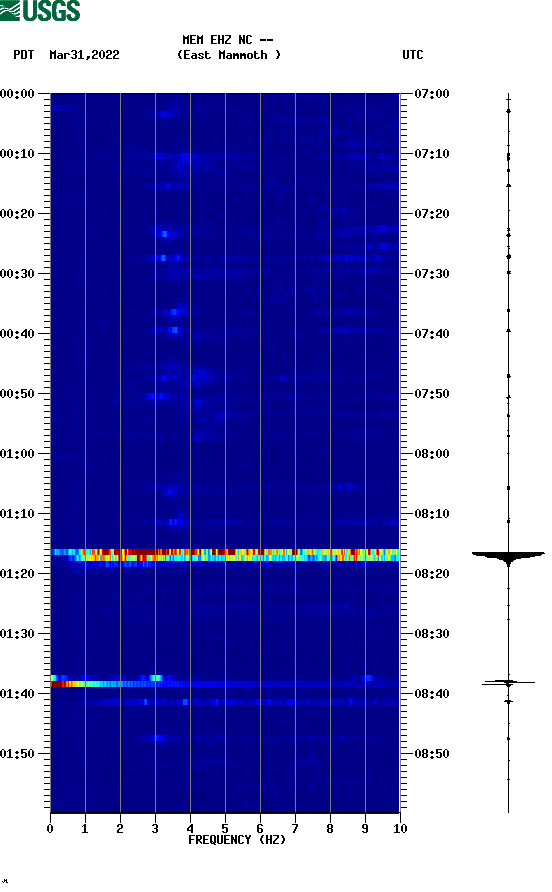This screenshot has width=552, height=892.
Task: Click the '08:00' UTC time label
Action: tap(432, 454)
